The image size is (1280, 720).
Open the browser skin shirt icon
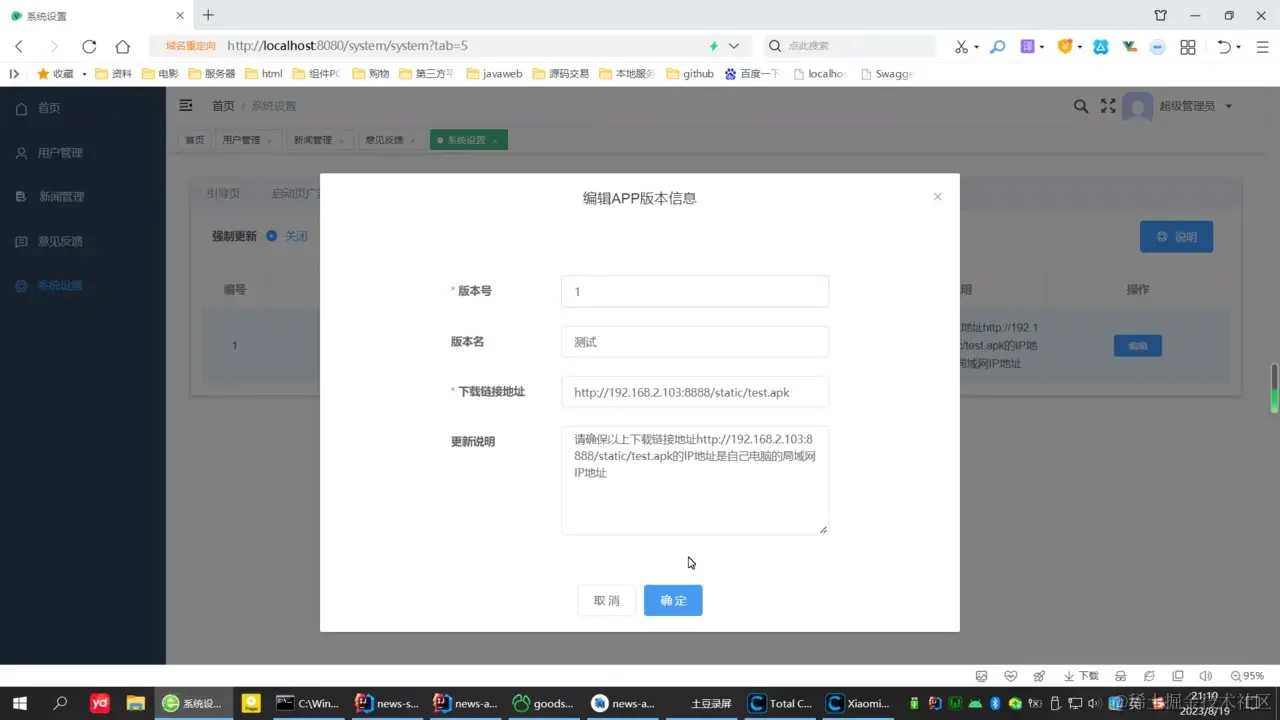tap(1160, 15)
